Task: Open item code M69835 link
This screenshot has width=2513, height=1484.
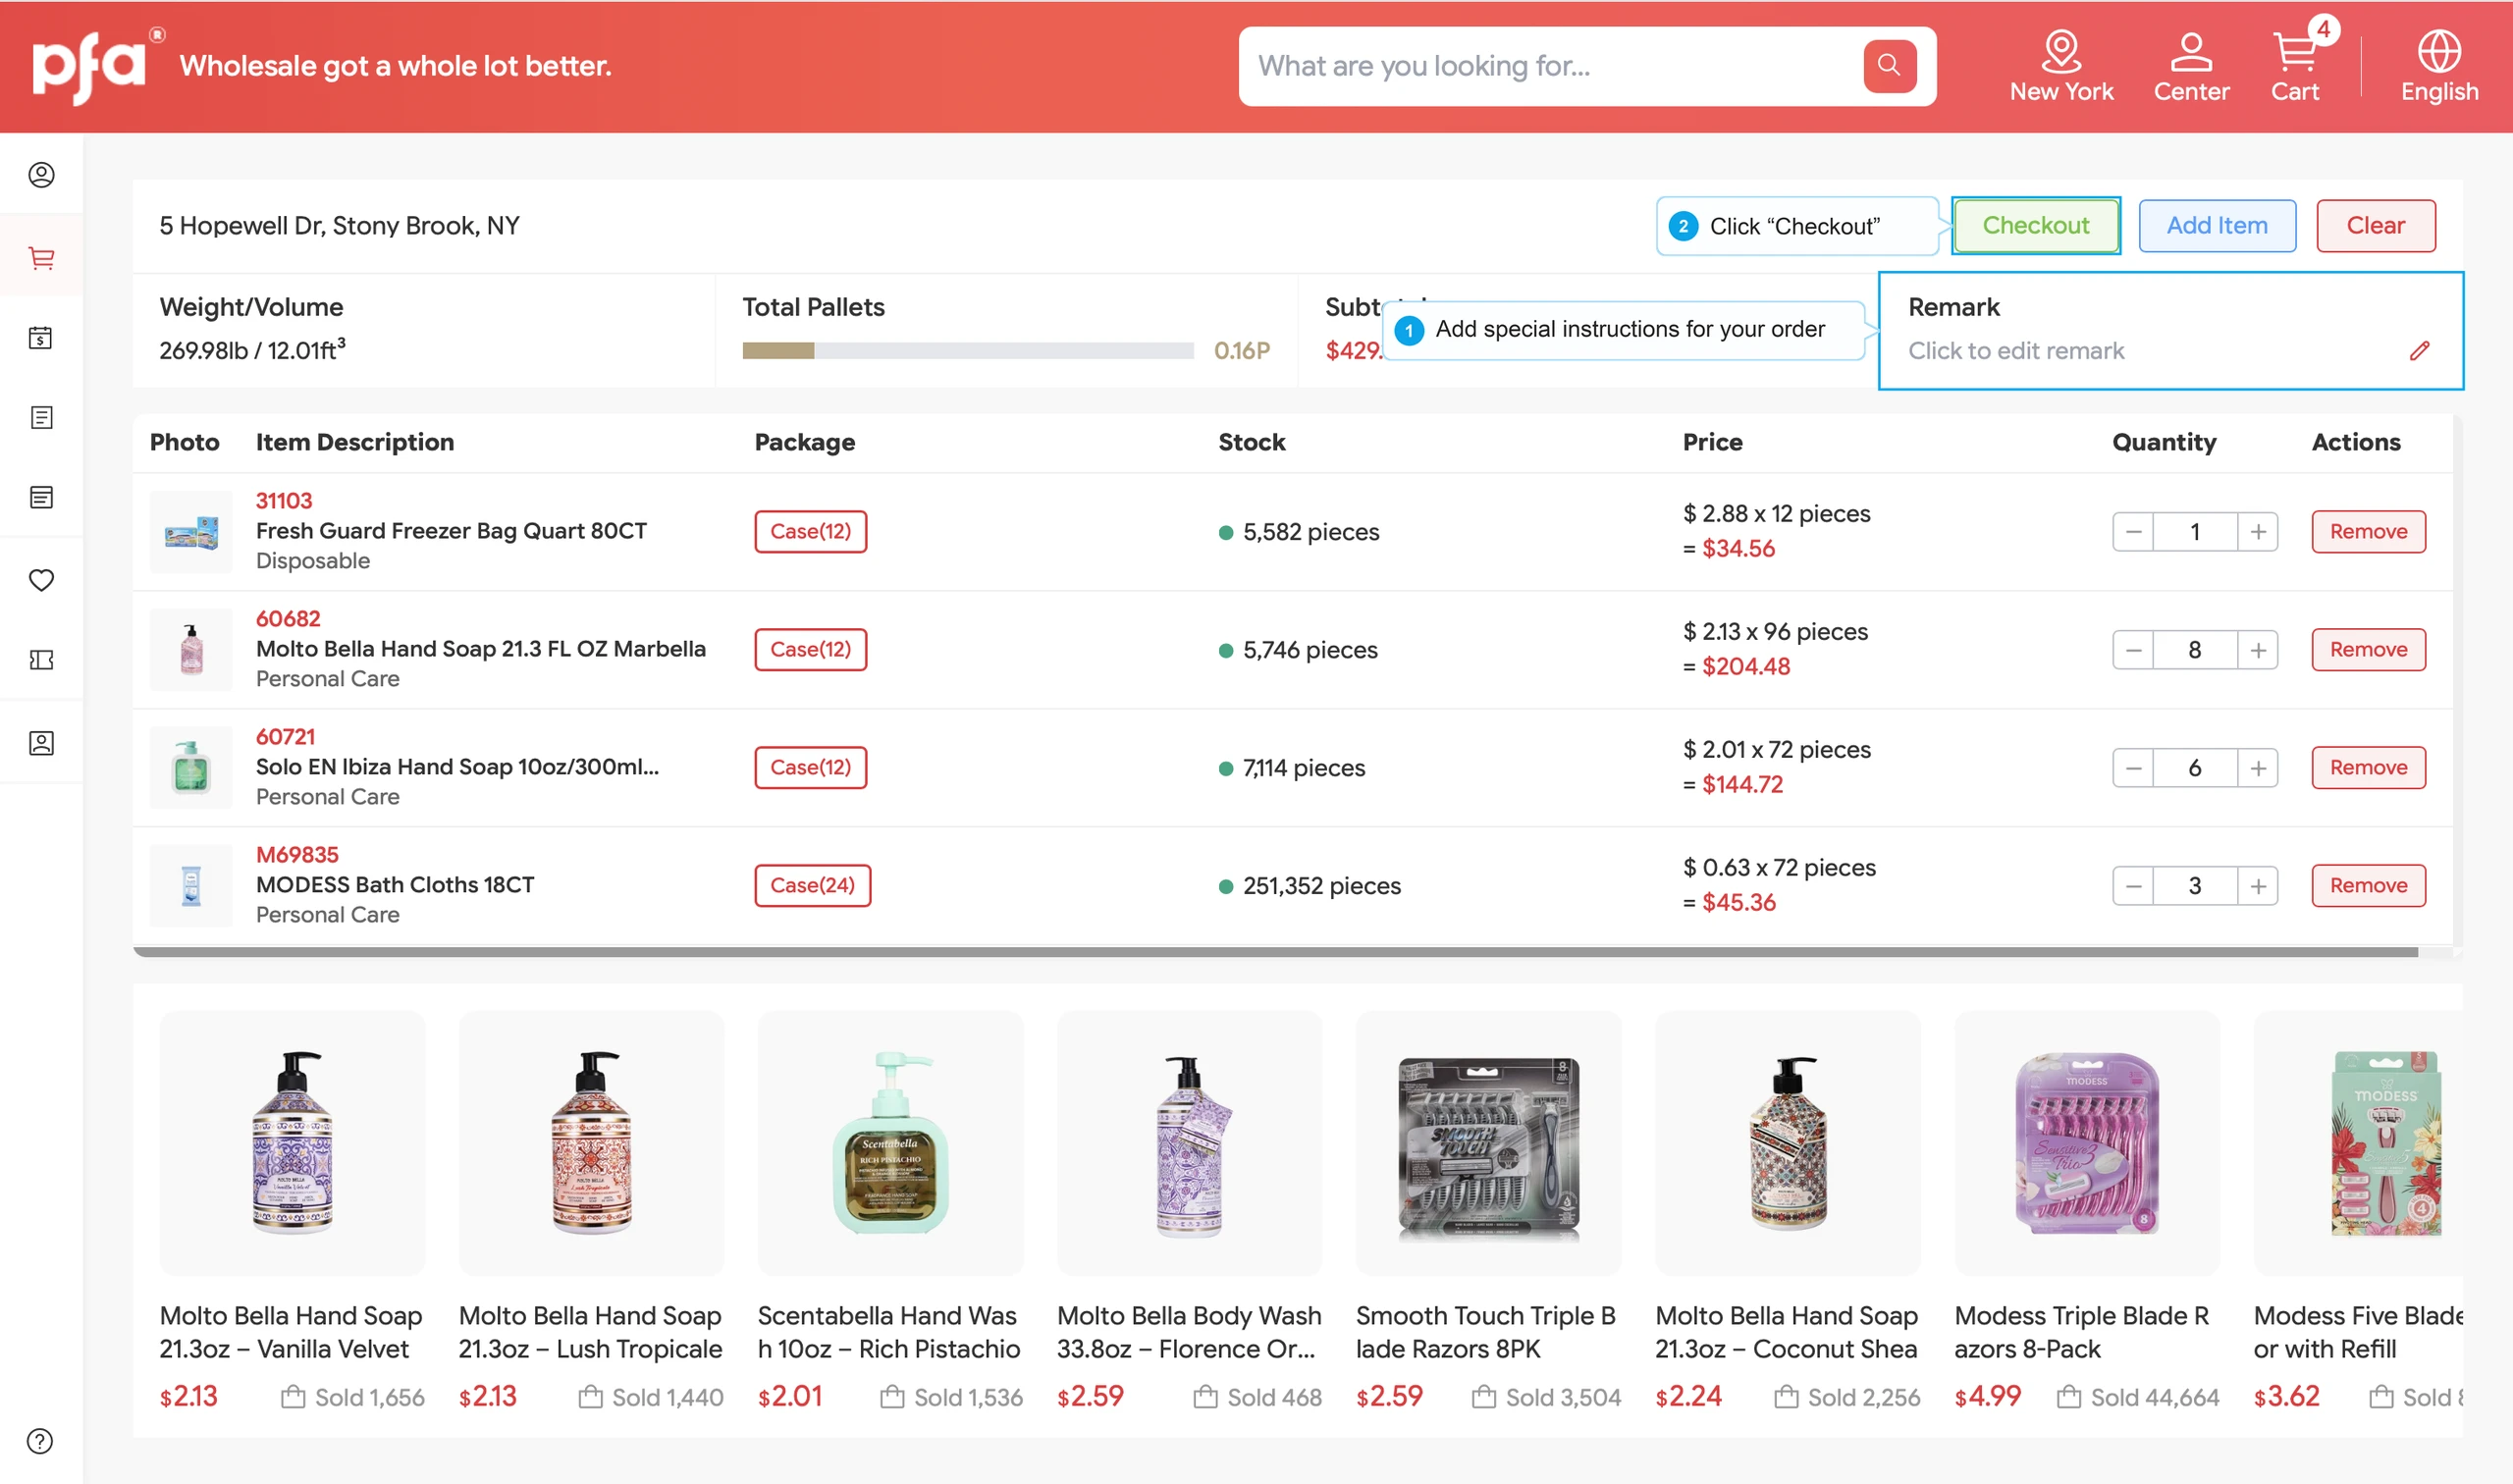Action: pos(297,855)
